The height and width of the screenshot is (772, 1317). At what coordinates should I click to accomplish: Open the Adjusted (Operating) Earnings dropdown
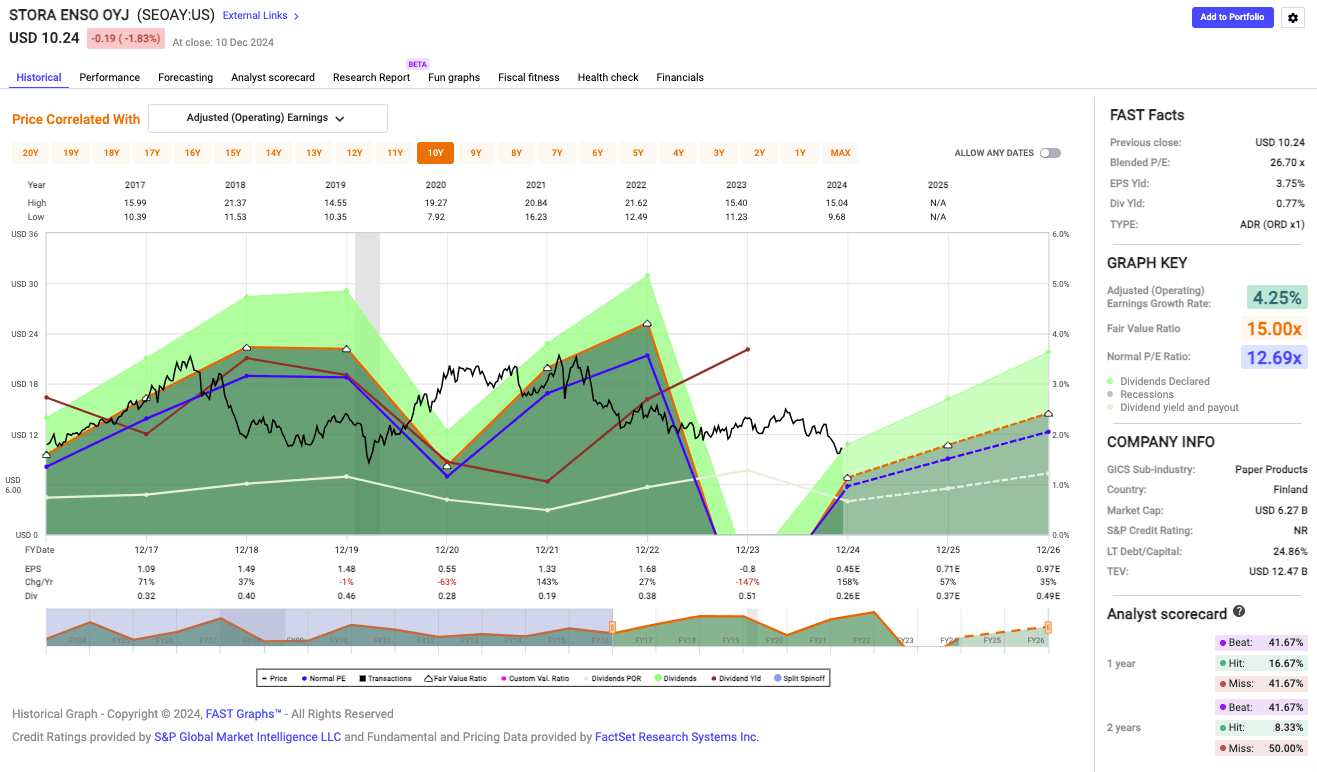tap(267, 118)
